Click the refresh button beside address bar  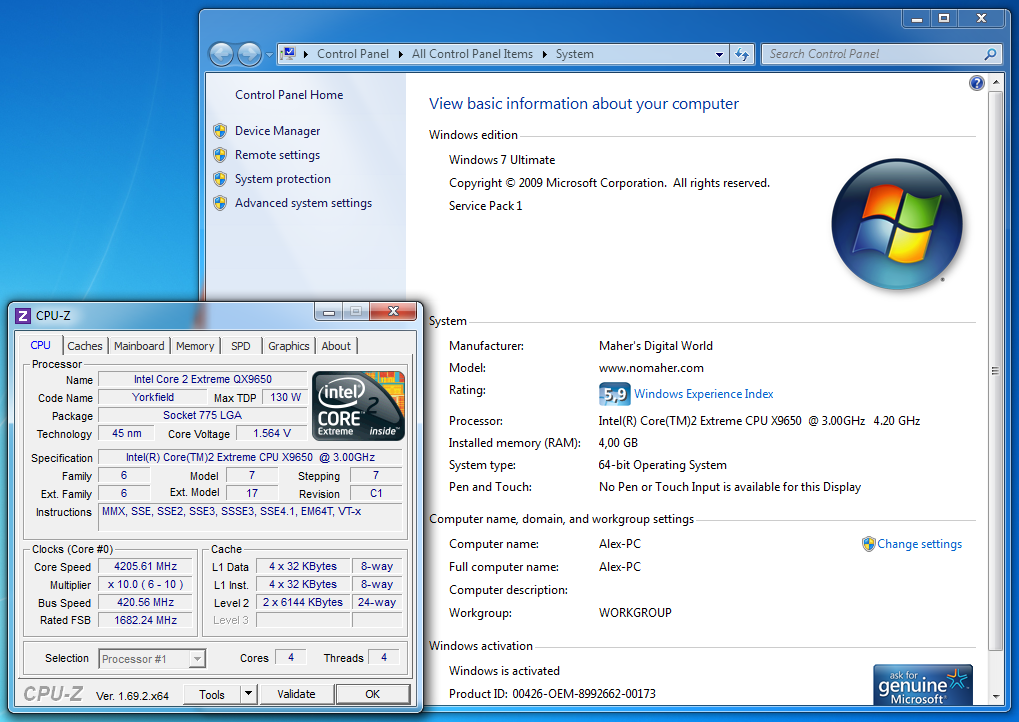[742, 54]
